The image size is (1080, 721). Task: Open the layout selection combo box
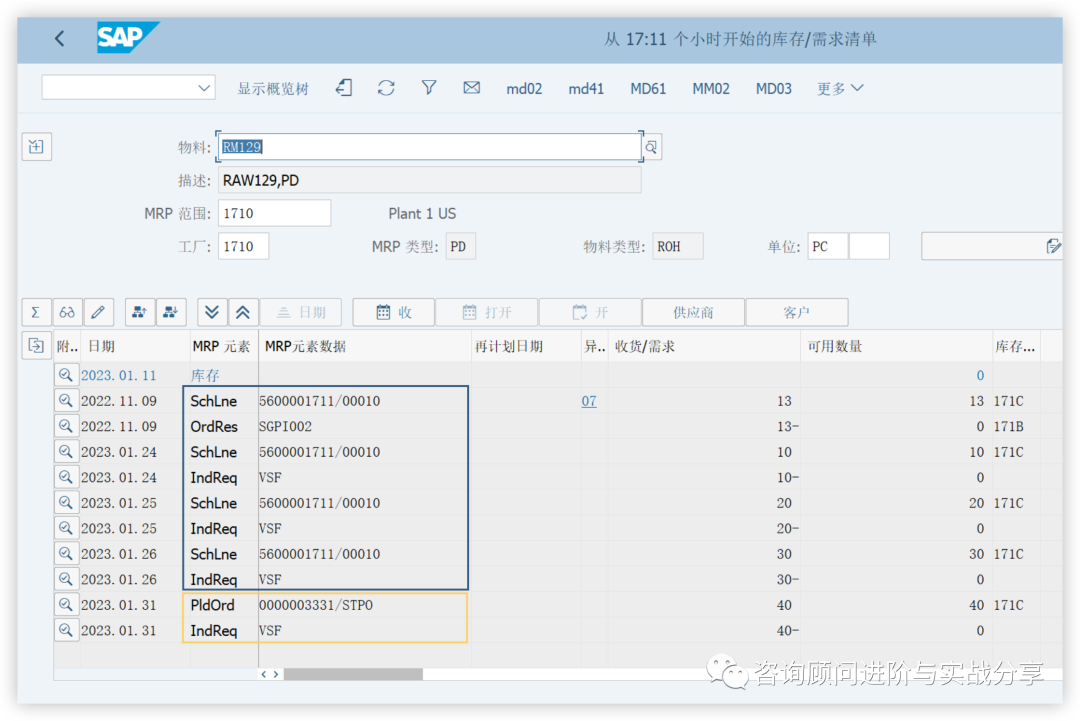128,87
